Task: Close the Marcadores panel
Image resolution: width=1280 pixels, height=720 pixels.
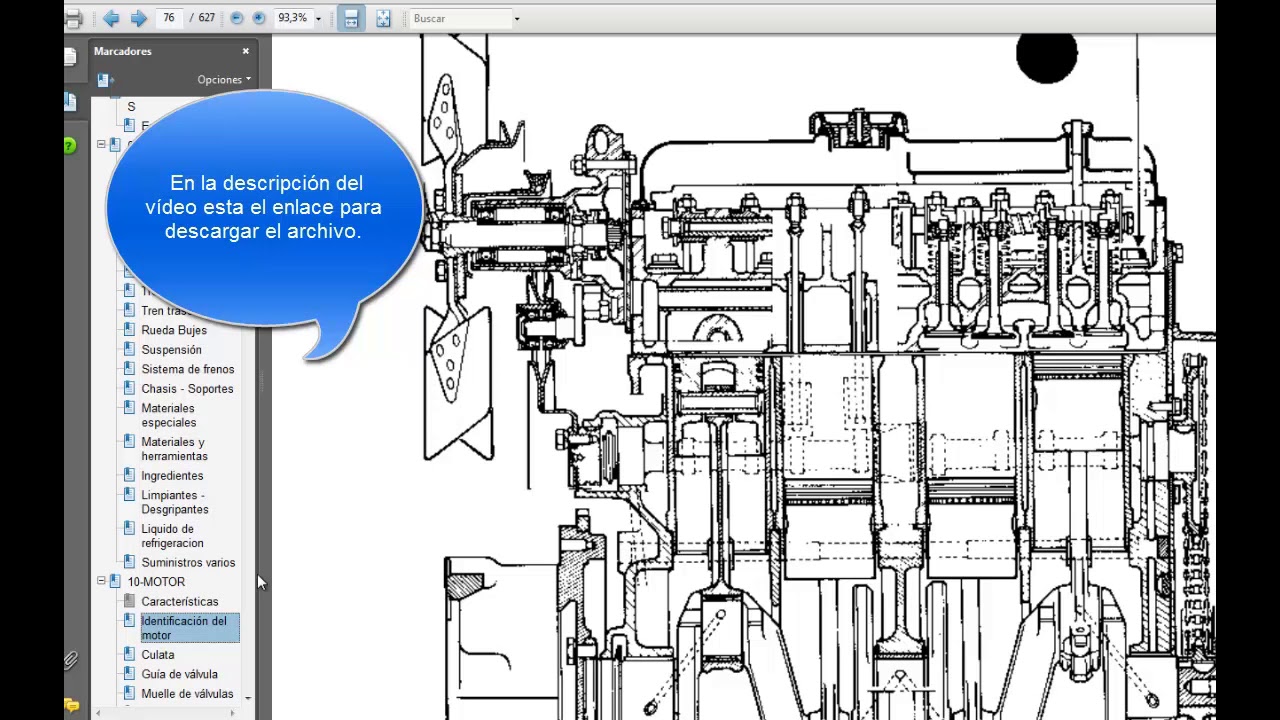Action: tap(245, 51)
